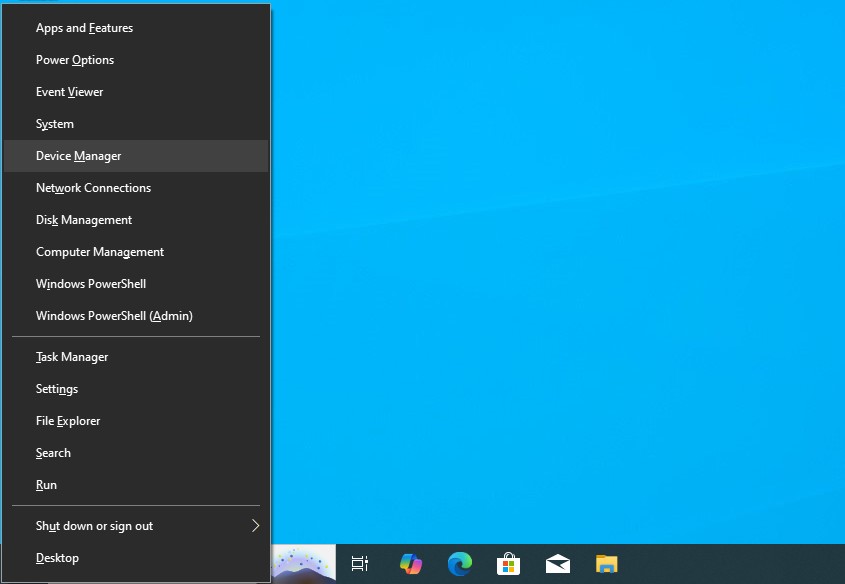Open Apps and Features
Viewport: 845px width, 584px height.
coord(136,28)
